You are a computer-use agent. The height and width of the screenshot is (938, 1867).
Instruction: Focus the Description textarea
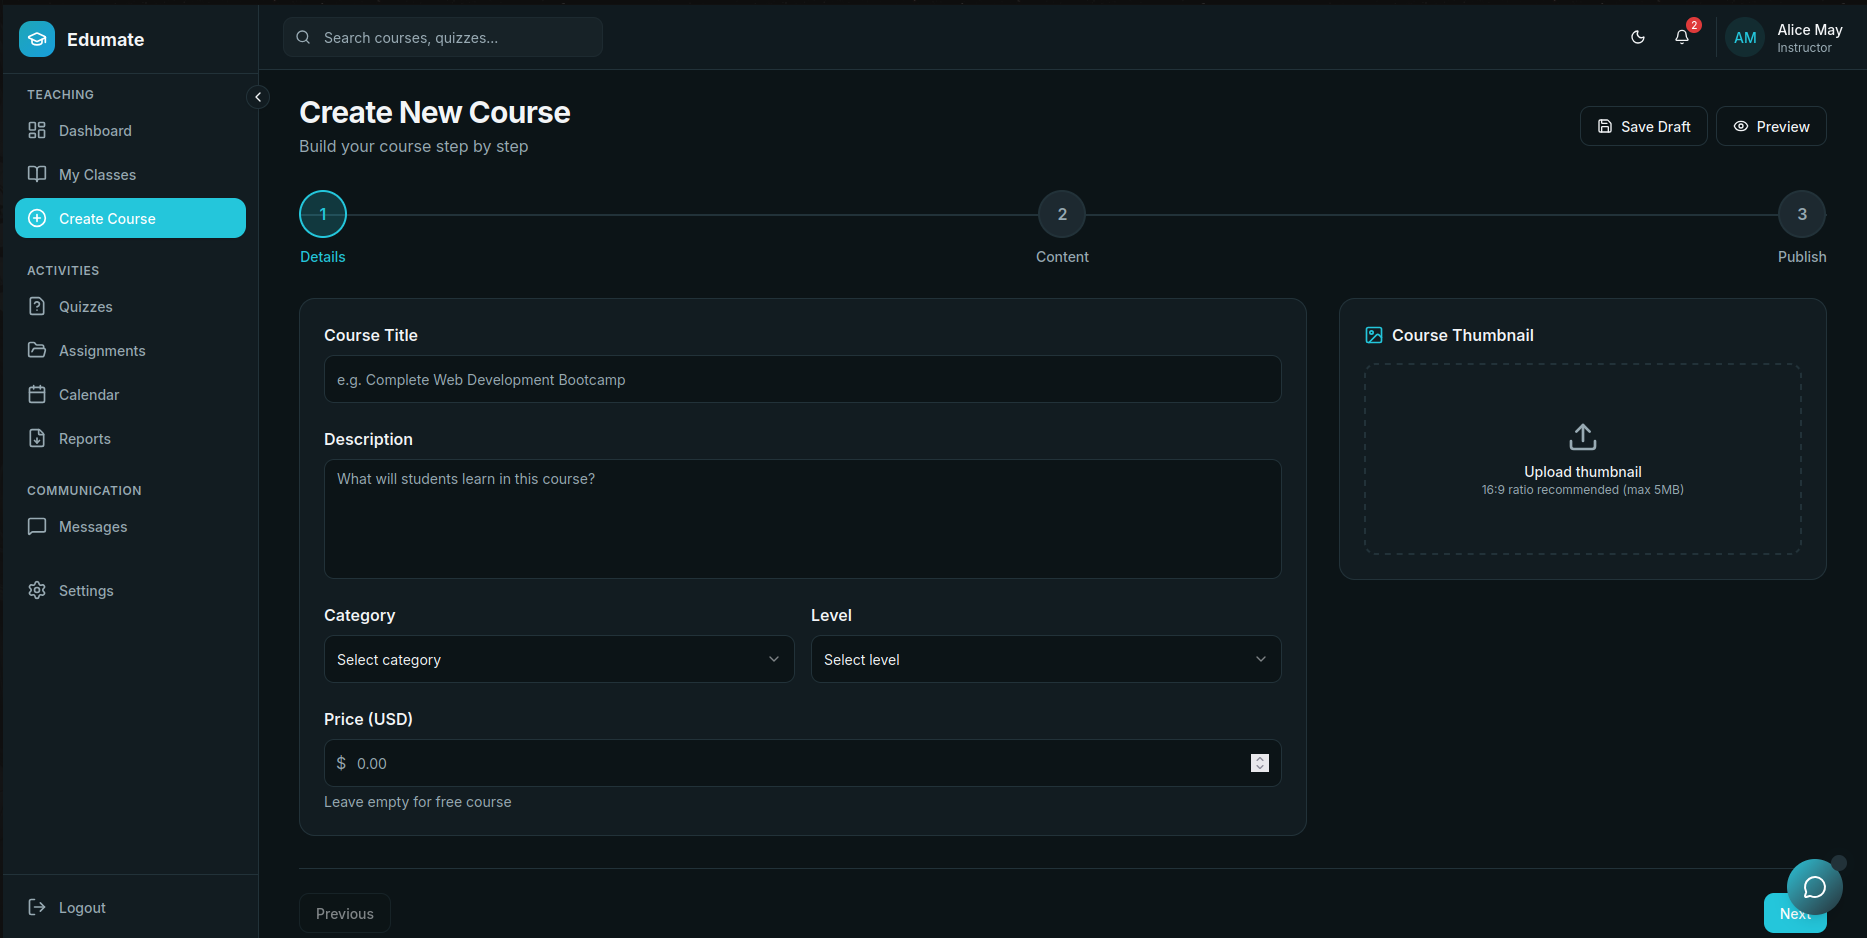click(803, 519)
